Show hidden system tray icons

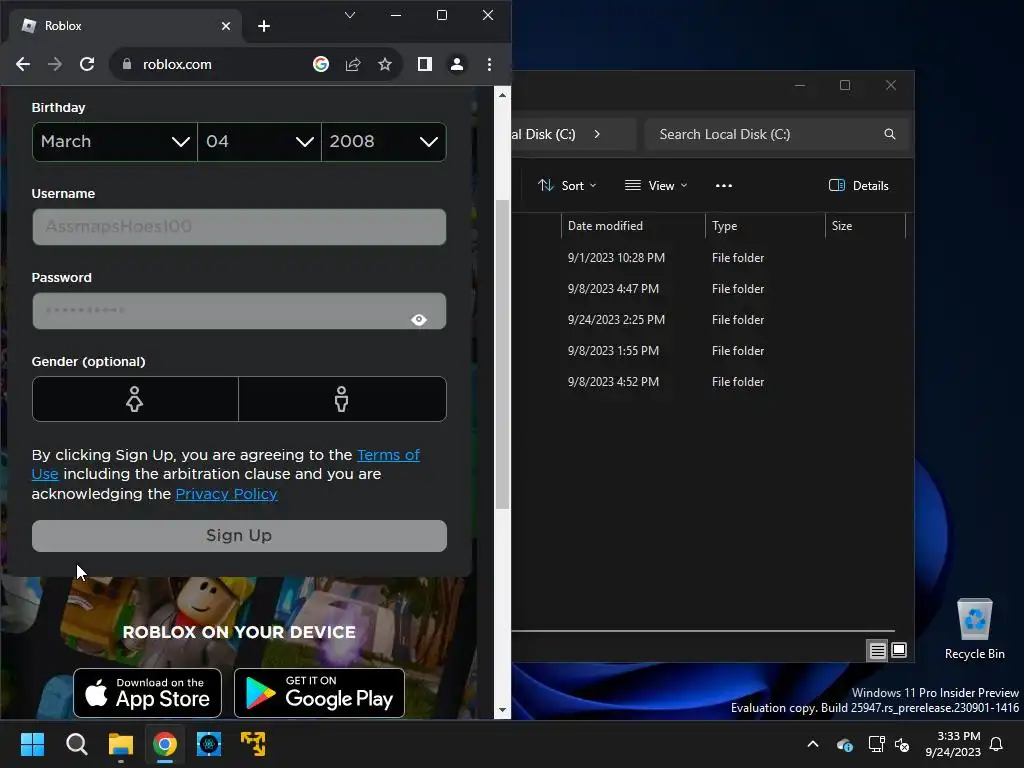coord(813,744)
